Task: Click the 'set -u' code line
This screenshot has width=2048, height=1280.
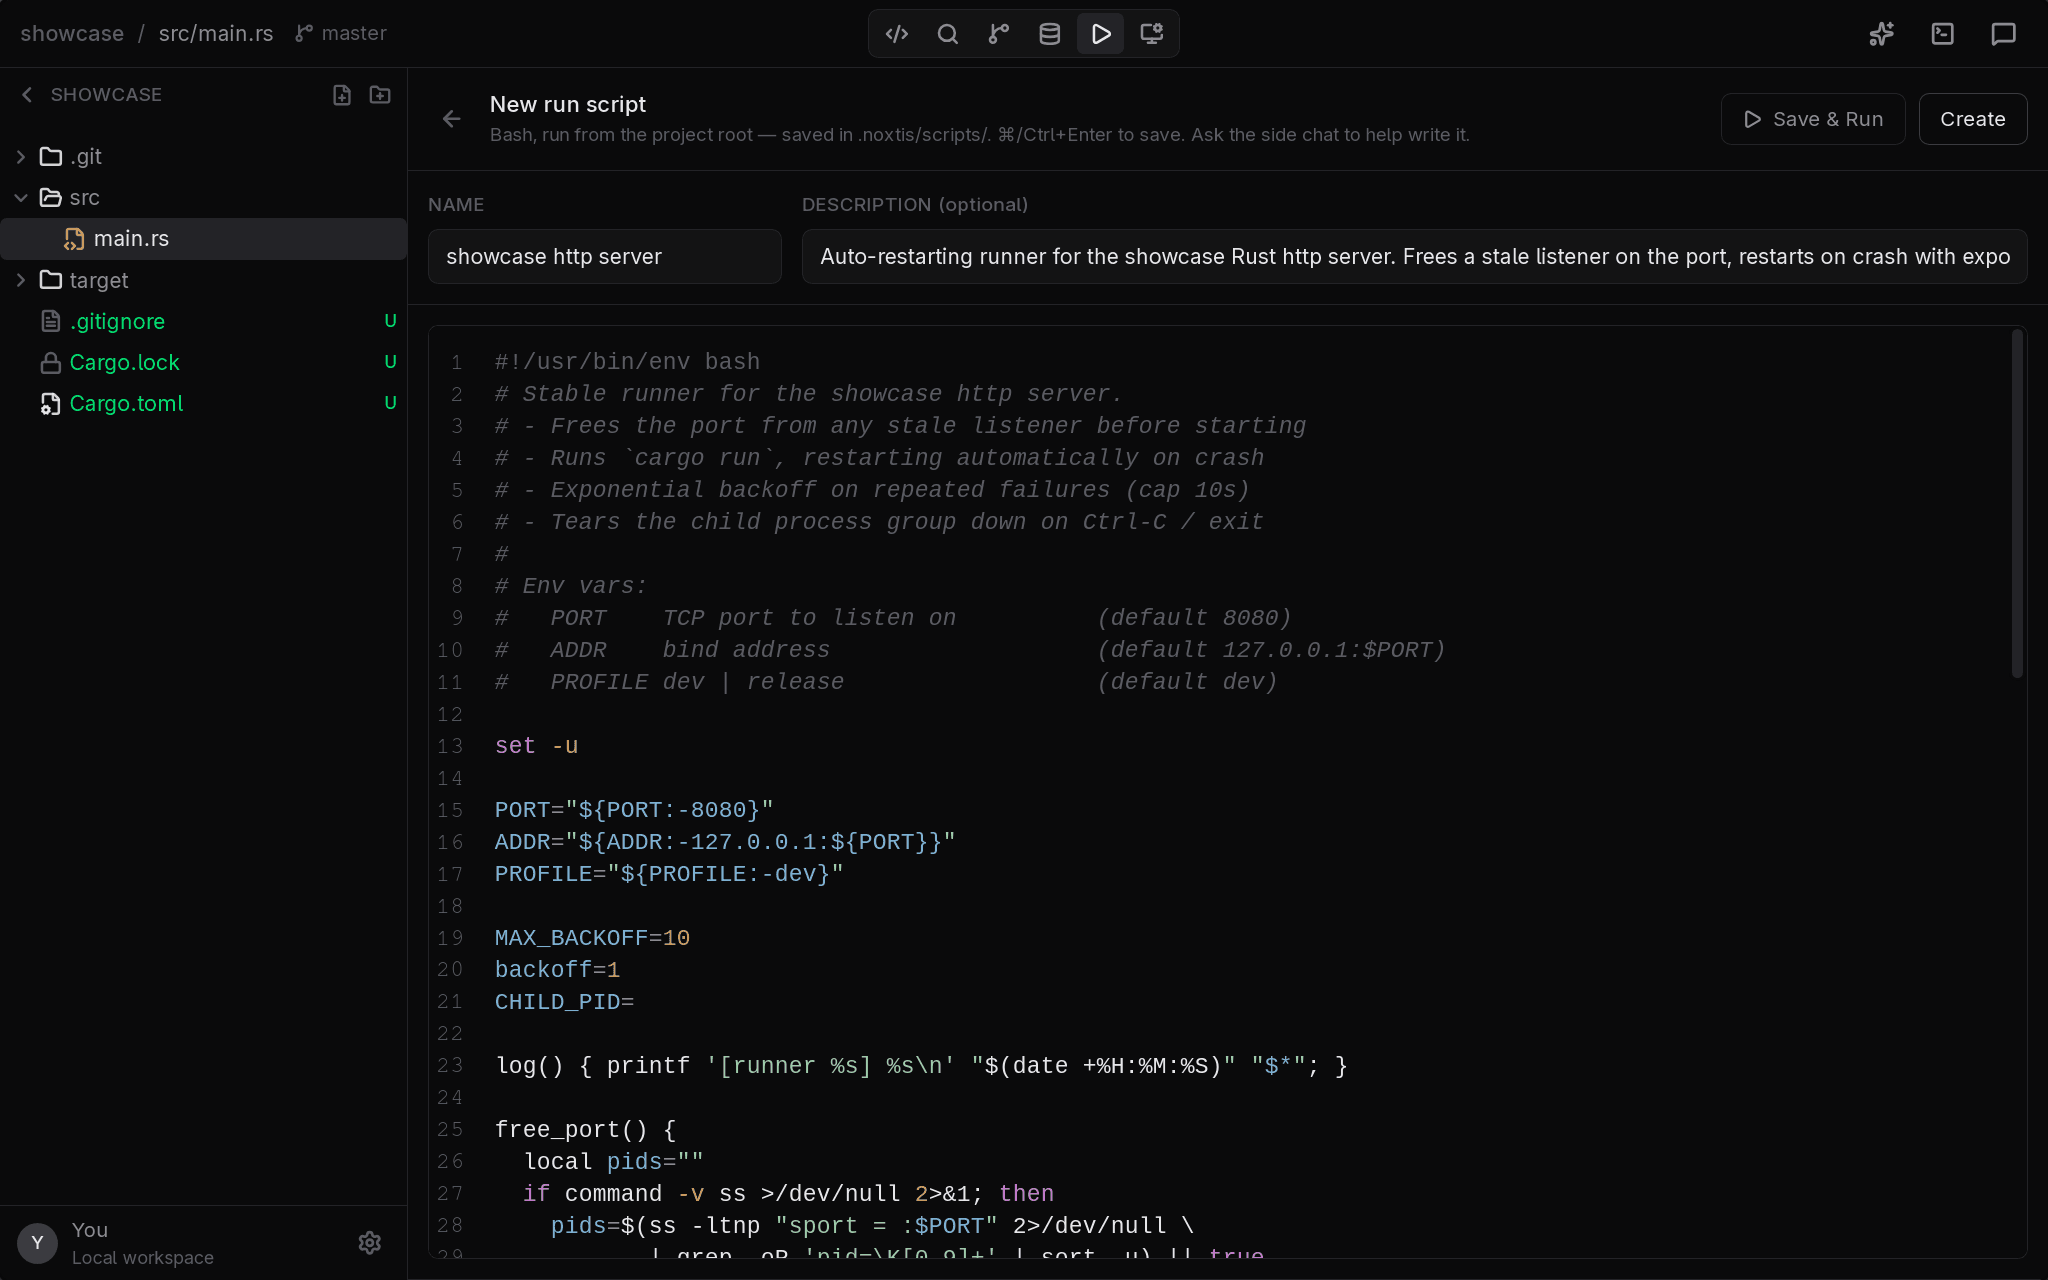Action: click(x=537, y=746)
